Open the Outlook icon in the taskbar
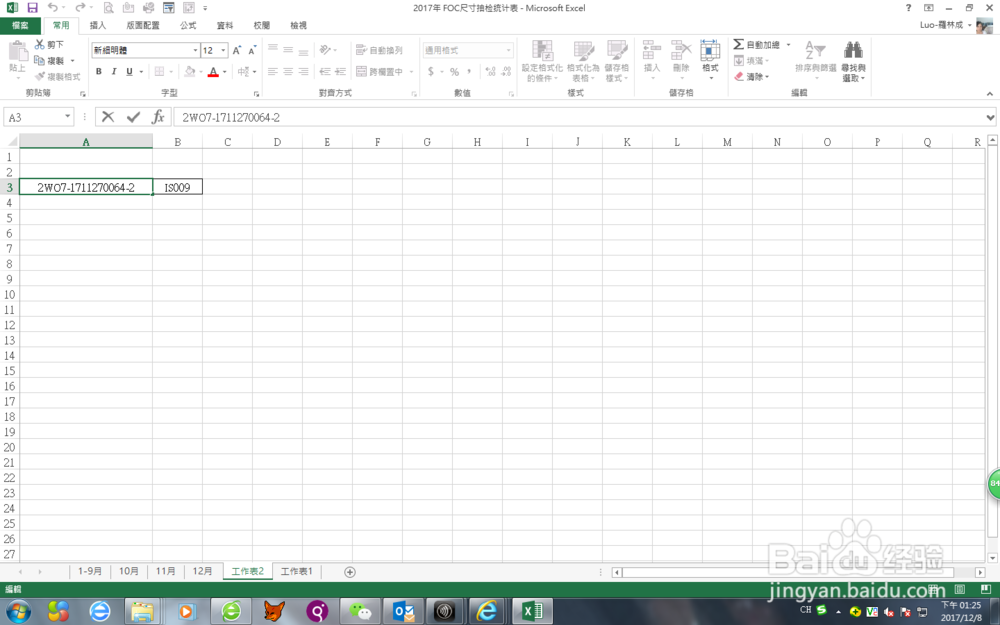The image size is (1000, 625). 403,611
